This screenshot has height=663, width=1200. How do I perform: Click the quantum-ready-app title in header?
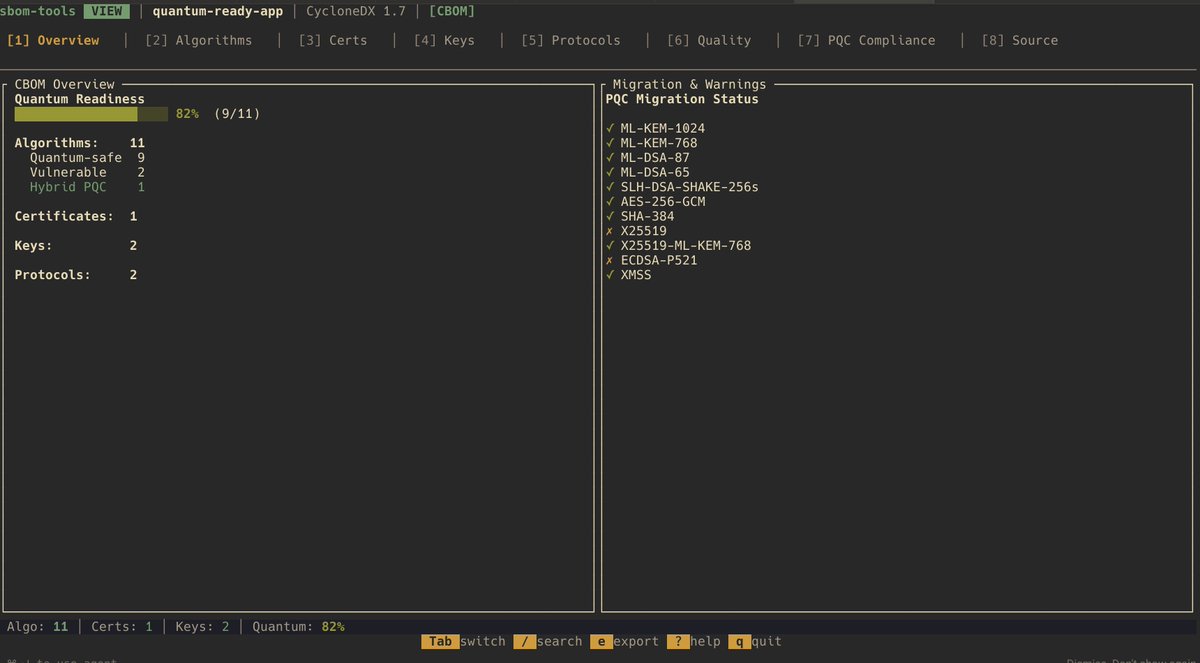click(218, 11)
